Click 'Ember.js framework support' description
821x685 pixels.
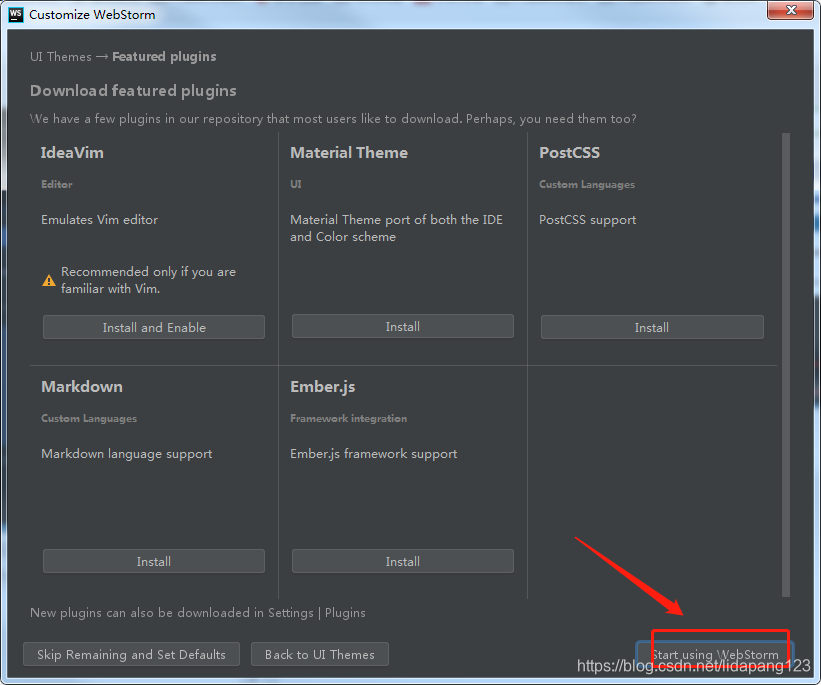pyautogui.click(x=374, y=454)
